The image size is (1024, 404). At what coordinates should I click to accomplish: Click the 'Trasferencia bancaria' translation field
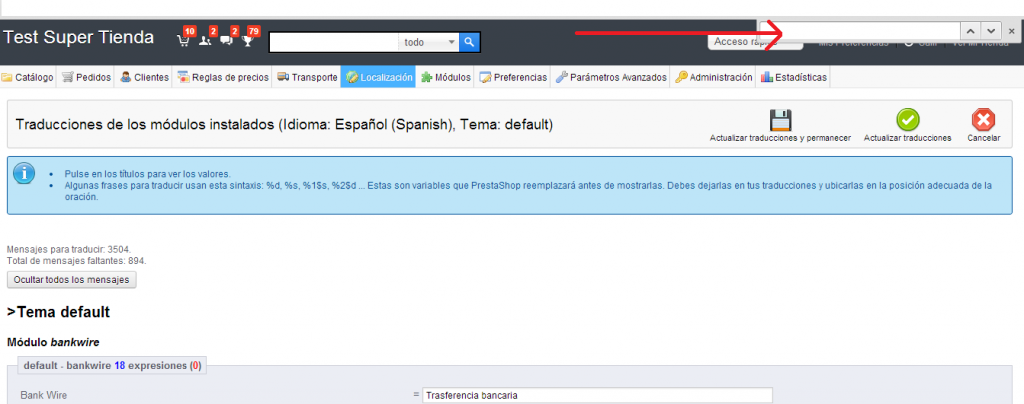click(598, 396)
